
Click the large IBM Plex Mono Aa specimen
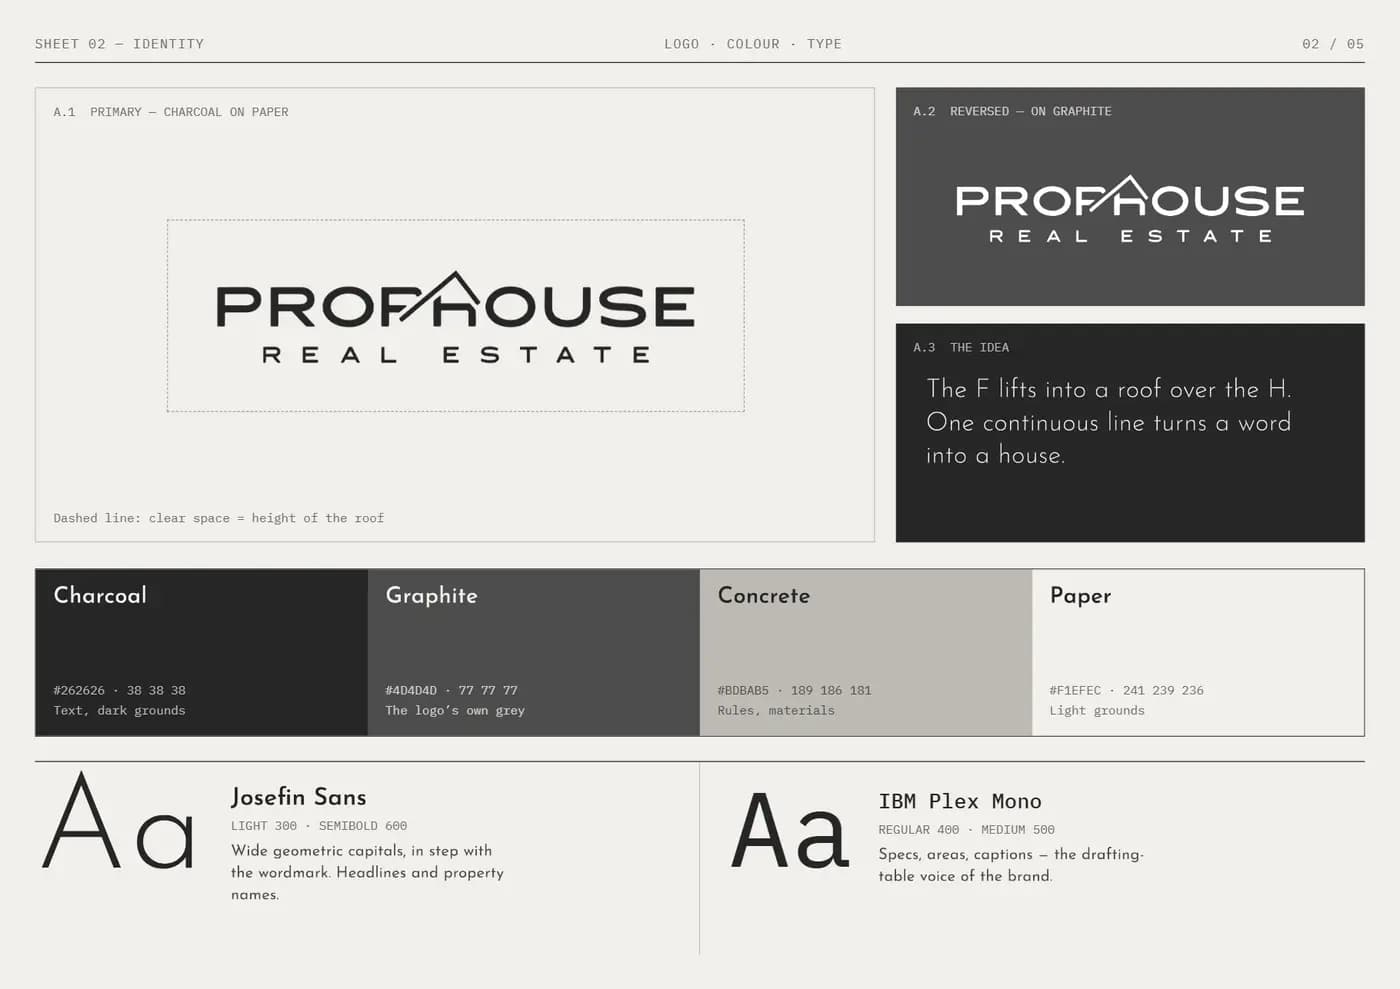pos(791,830)
